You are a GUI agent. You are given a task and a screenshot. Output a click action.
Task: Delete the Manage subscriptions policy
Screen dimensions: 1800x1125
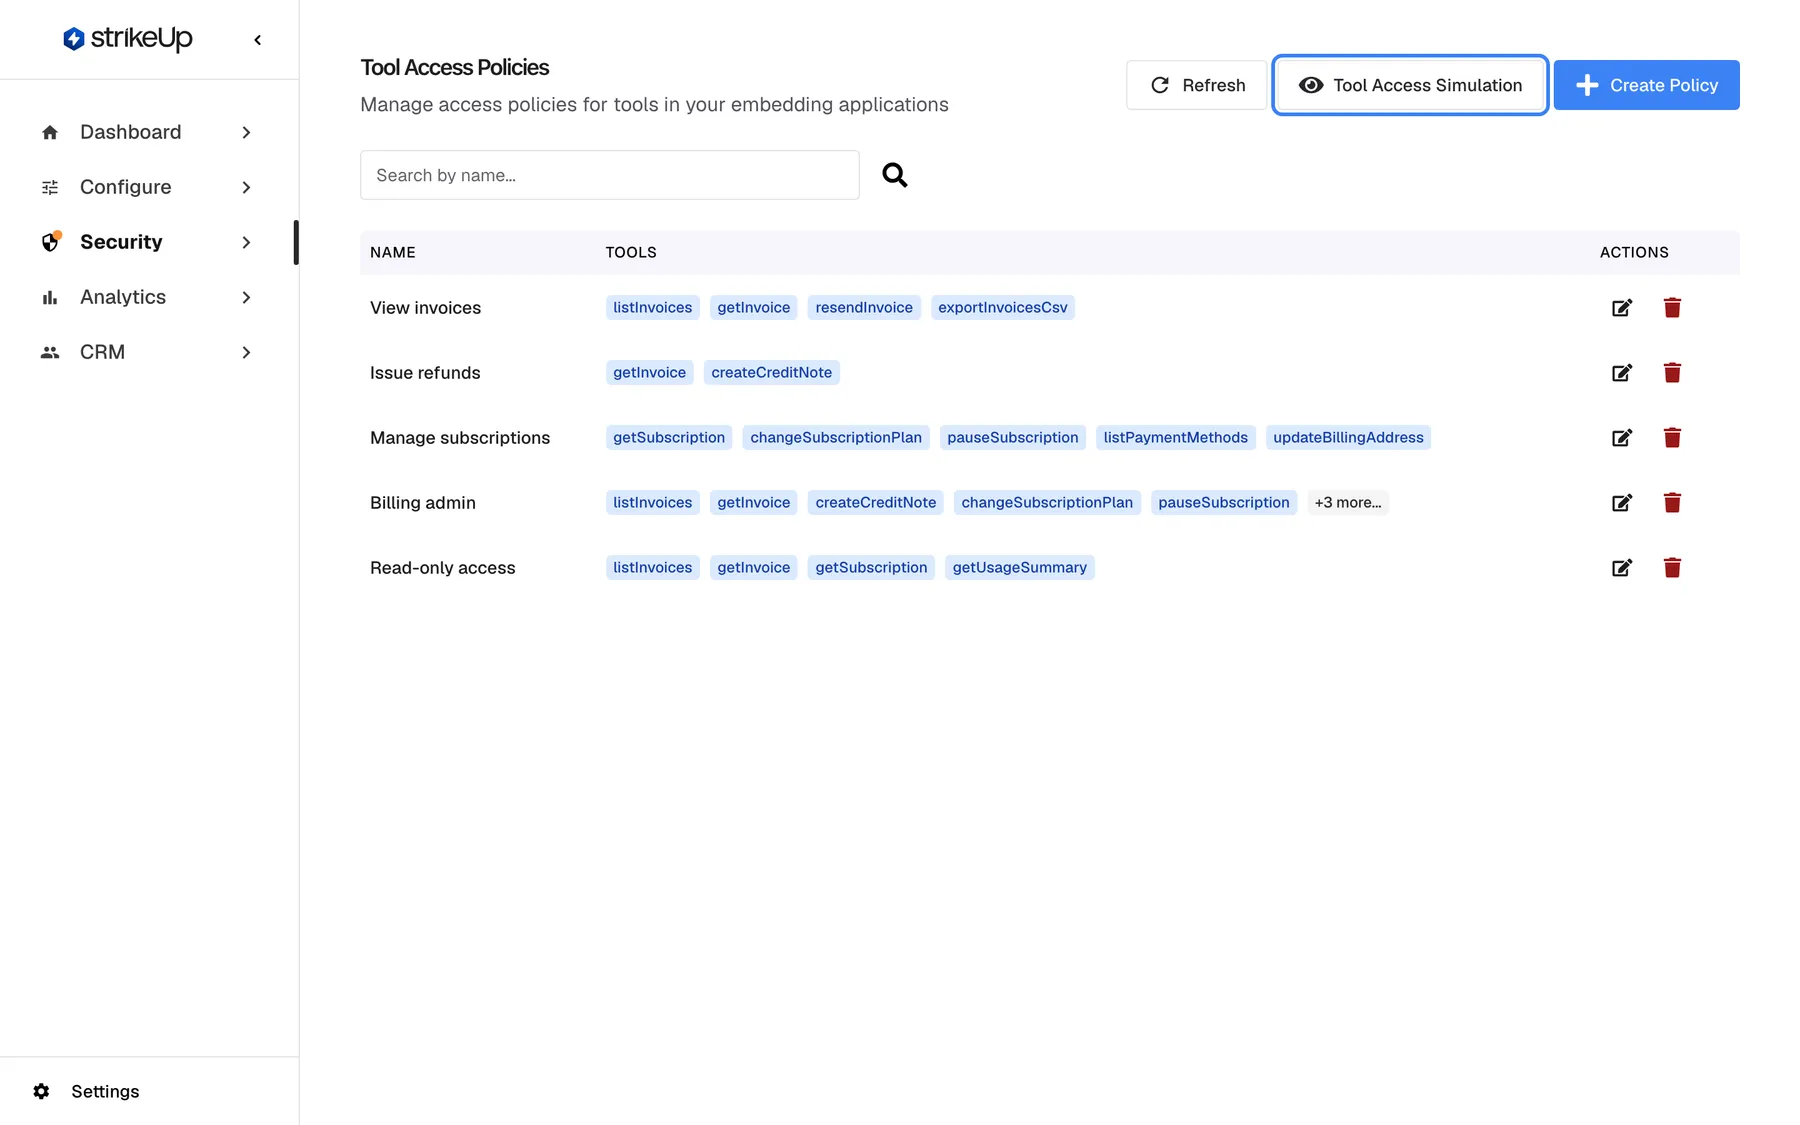click(x=1672, y=438)
